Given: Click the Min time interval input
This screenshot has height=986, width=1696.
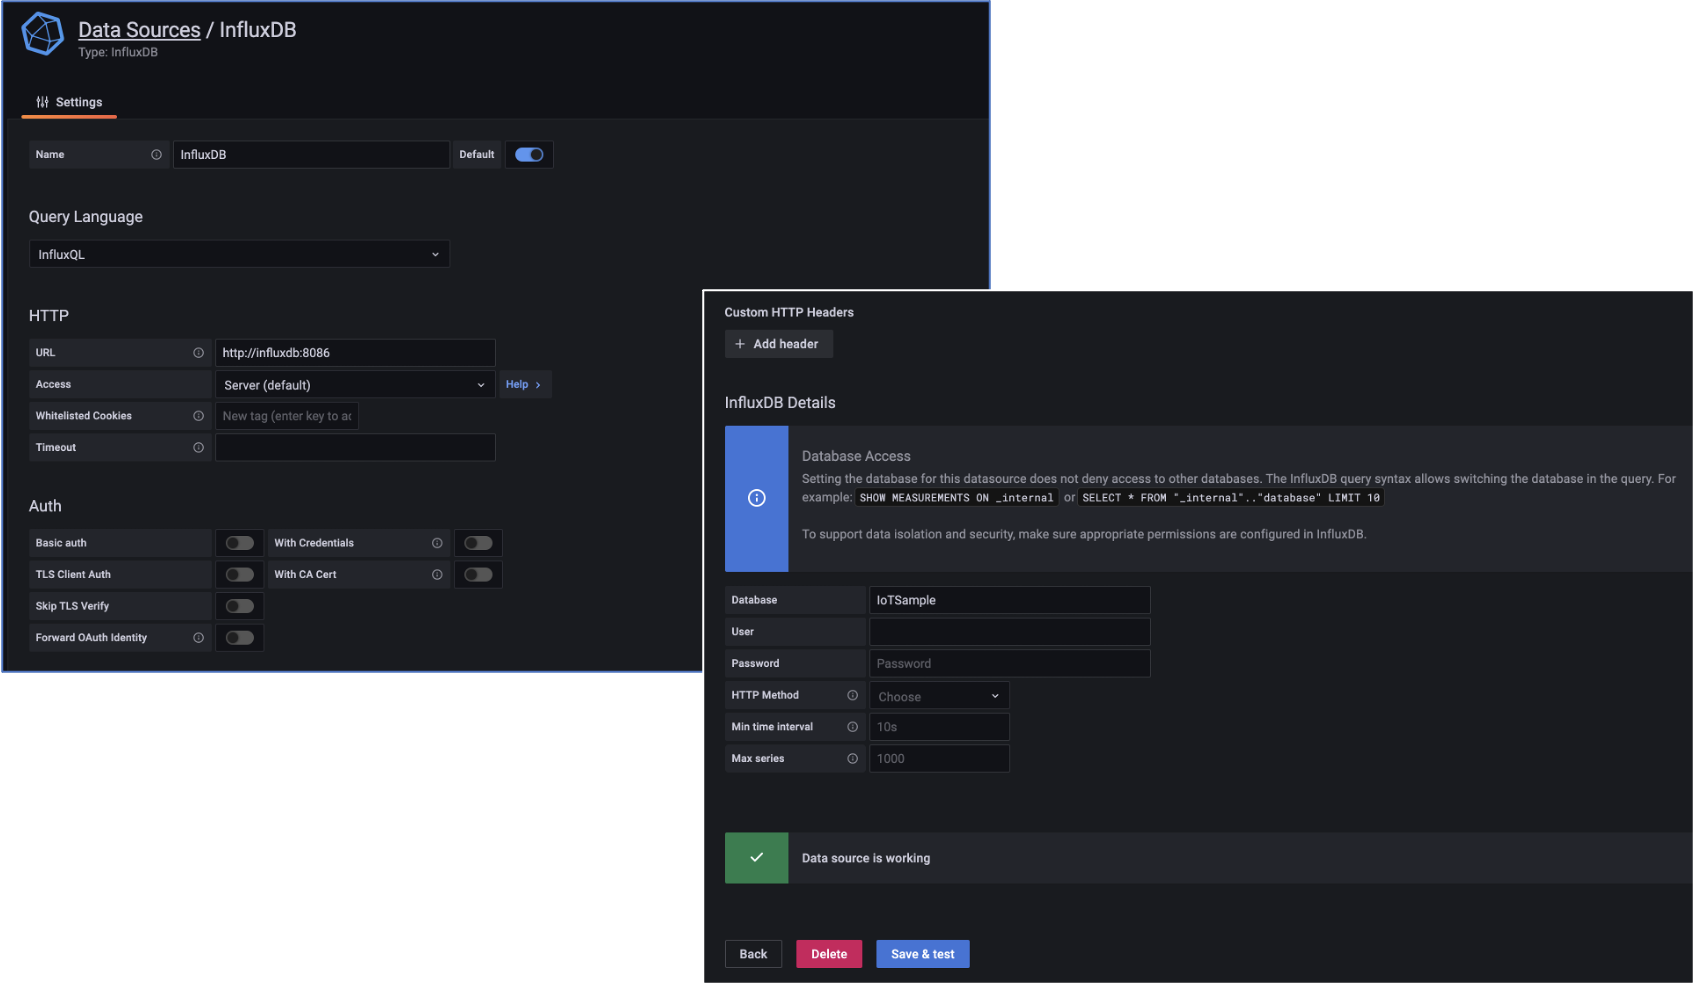Looking at the screenshot, I should [939, 727].
